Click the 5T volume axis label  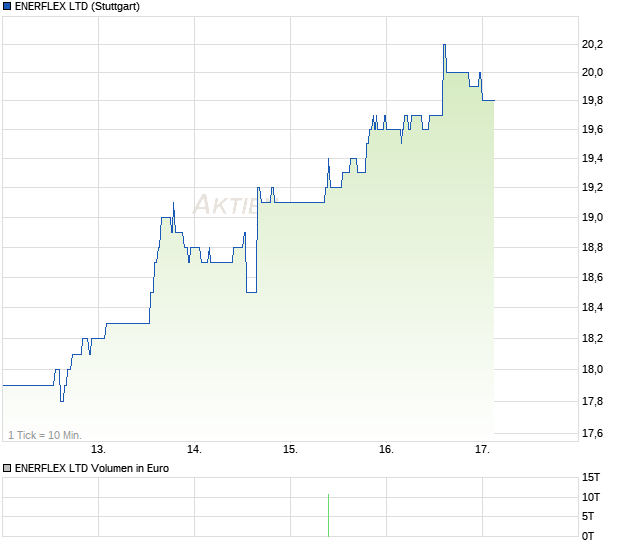[x=588, y=516]
